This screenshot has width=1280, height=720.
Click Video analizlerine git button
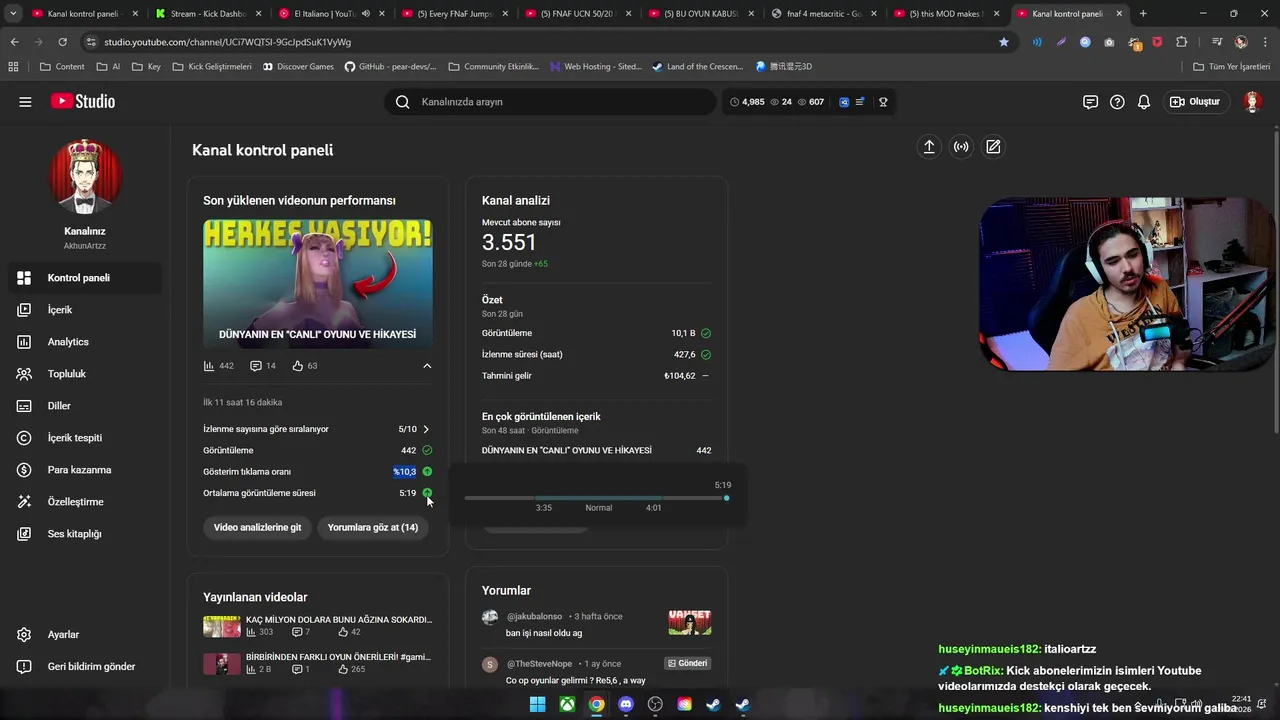tap(257, 527)
